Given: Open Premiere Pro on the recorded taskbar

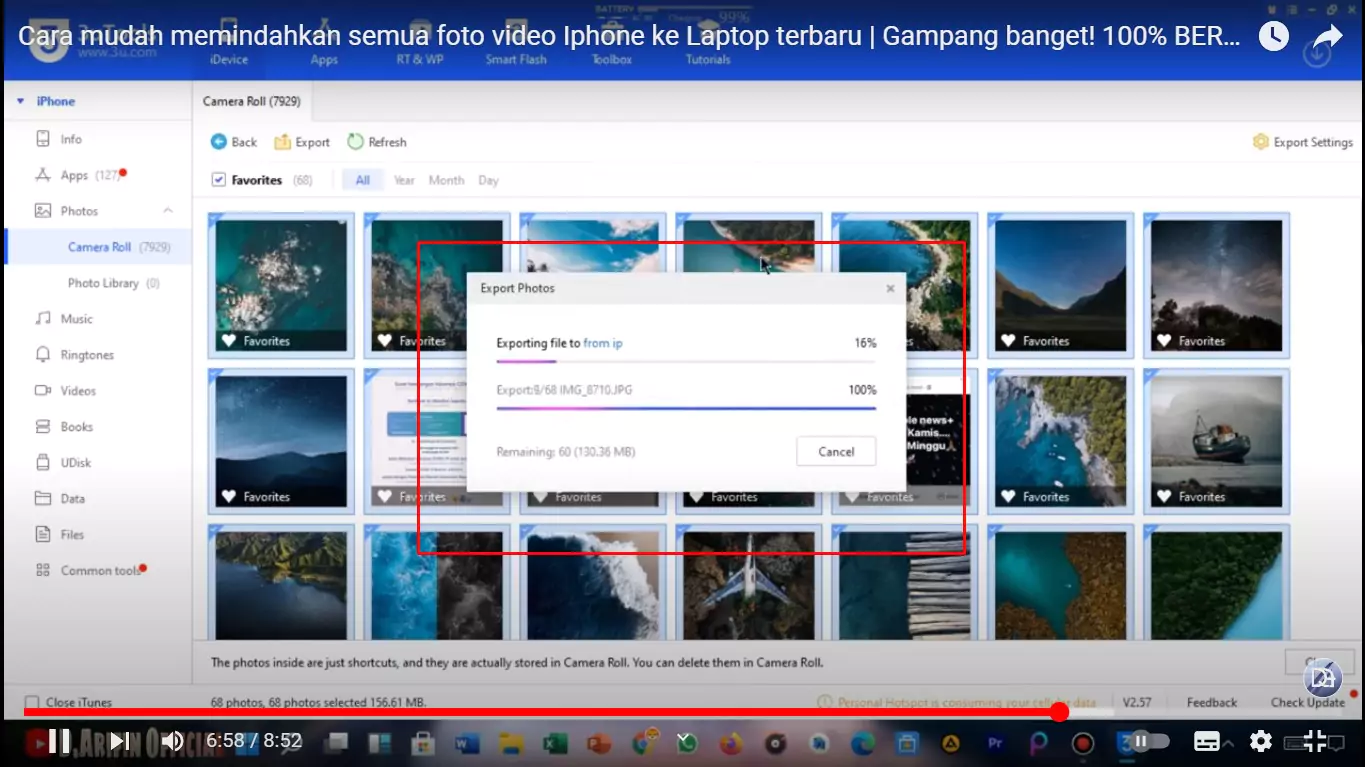Looking at the screenshot, I should tap(995, 743).
